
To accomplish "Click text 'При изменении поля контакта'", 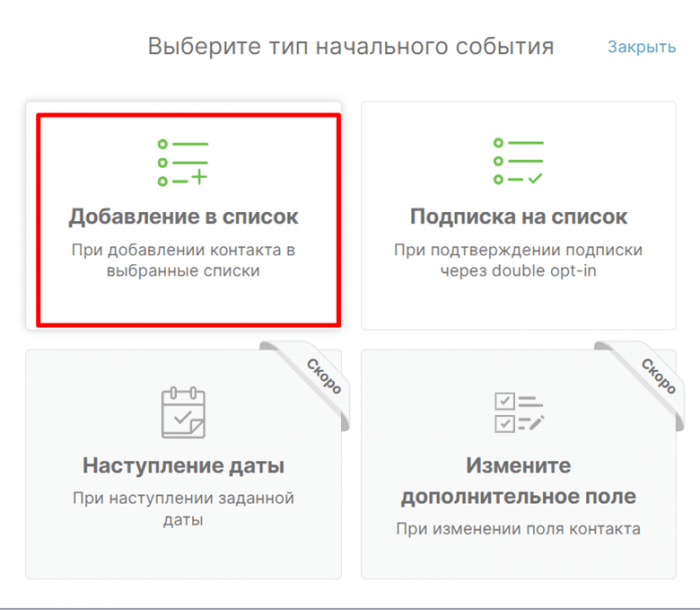I will [518, 529].
